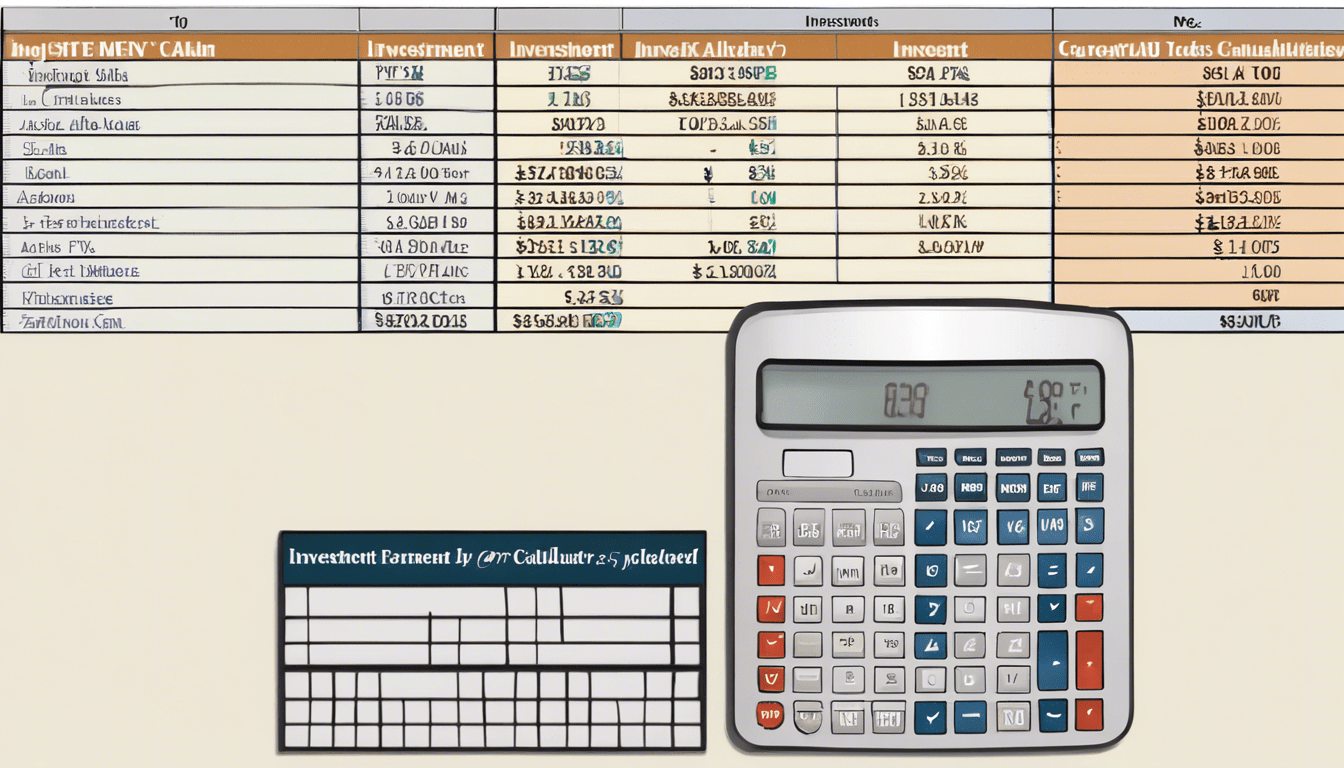Click the blue "7" calculator key
The height and width of the screenshot is (768, 1344).
click(x=930, y=608)
